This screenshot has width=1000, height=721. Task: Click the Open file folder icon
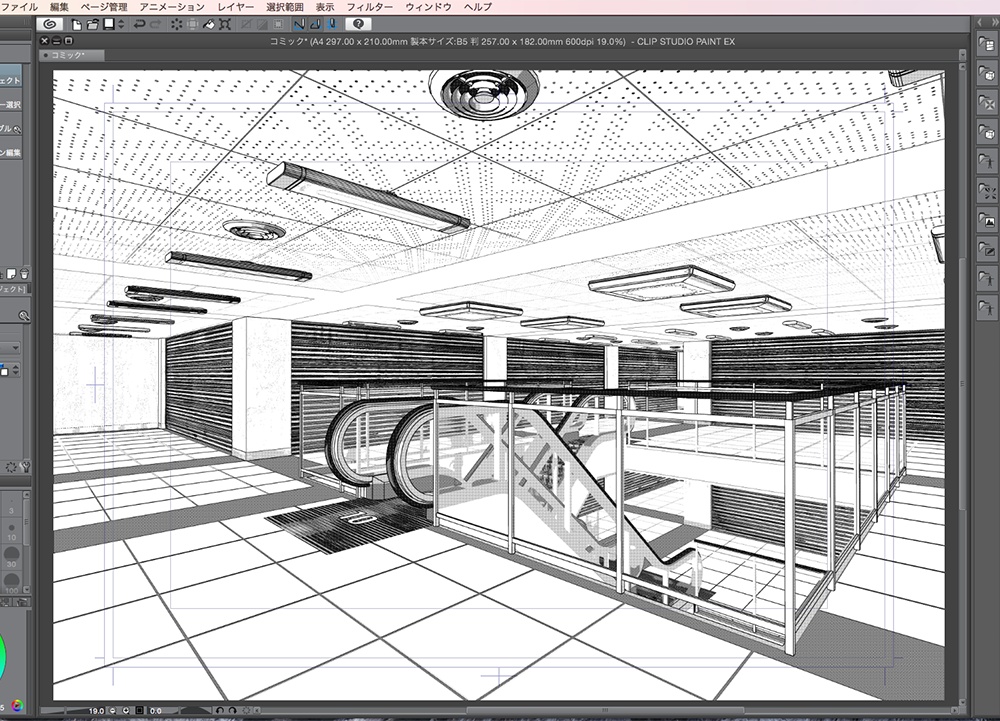tap(92, 23)
